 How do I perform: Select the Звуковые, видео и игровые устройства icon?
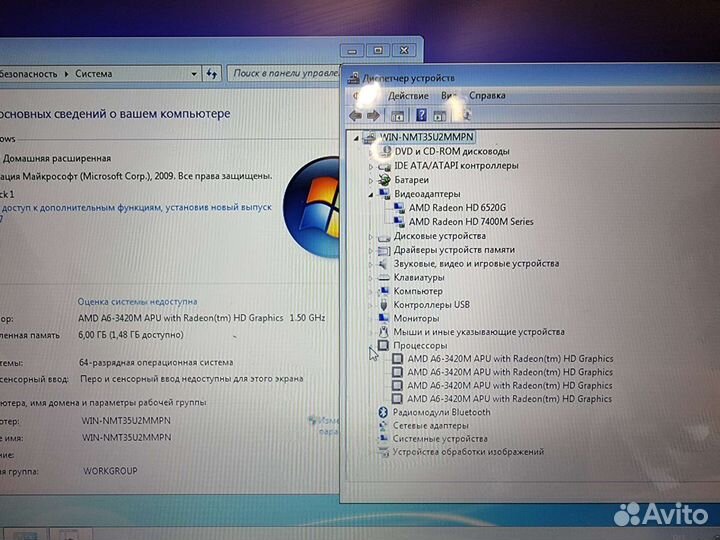383,264
